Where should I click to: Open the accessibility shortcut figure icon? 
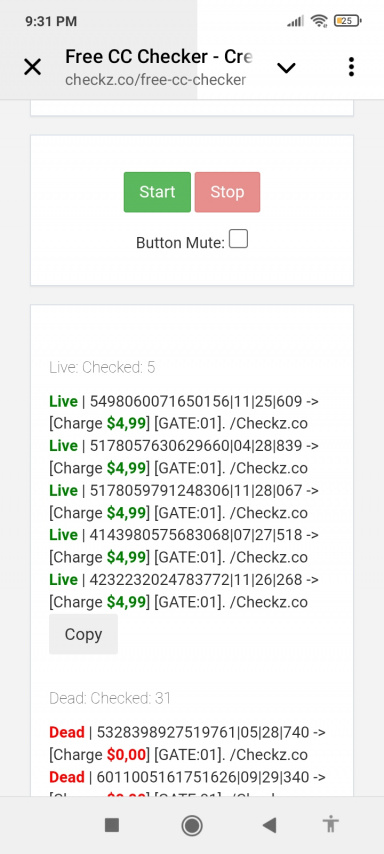[x=331, y=825]
